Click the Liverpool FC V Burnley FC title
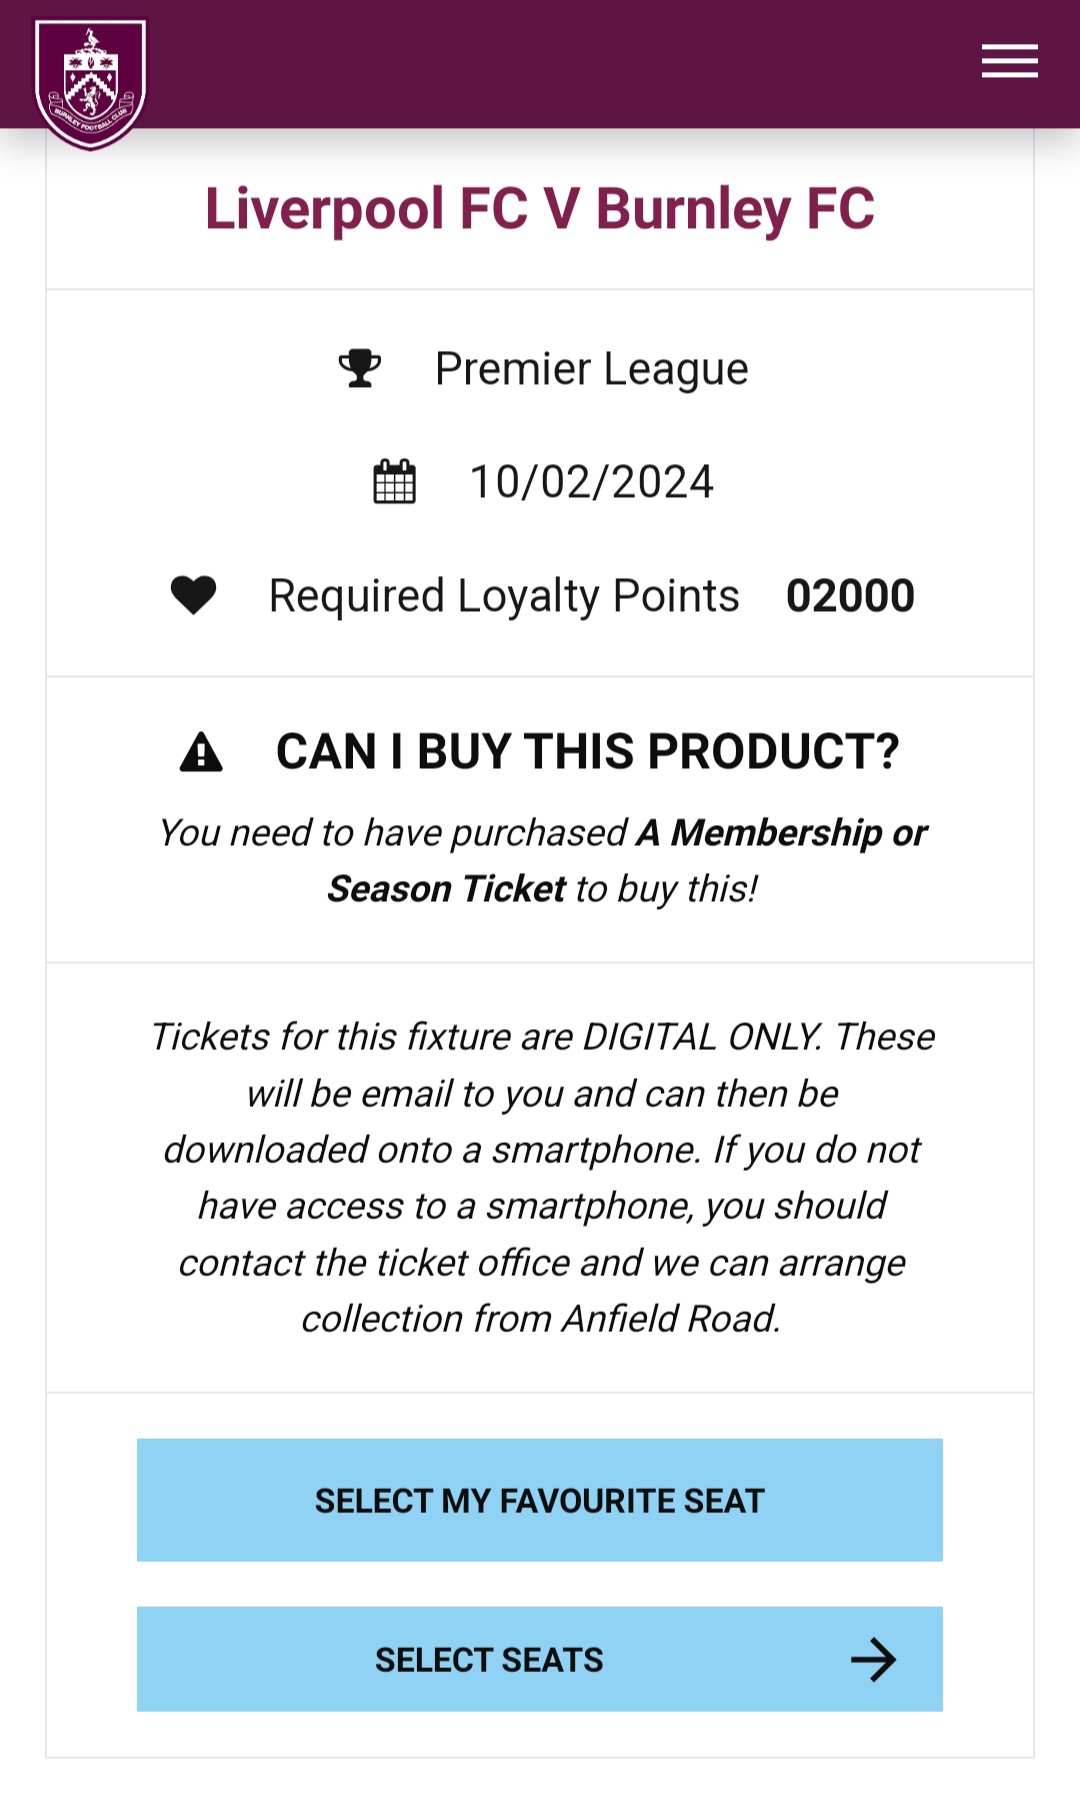Screen dimensions: 1080x1793 tap(540, 209)
